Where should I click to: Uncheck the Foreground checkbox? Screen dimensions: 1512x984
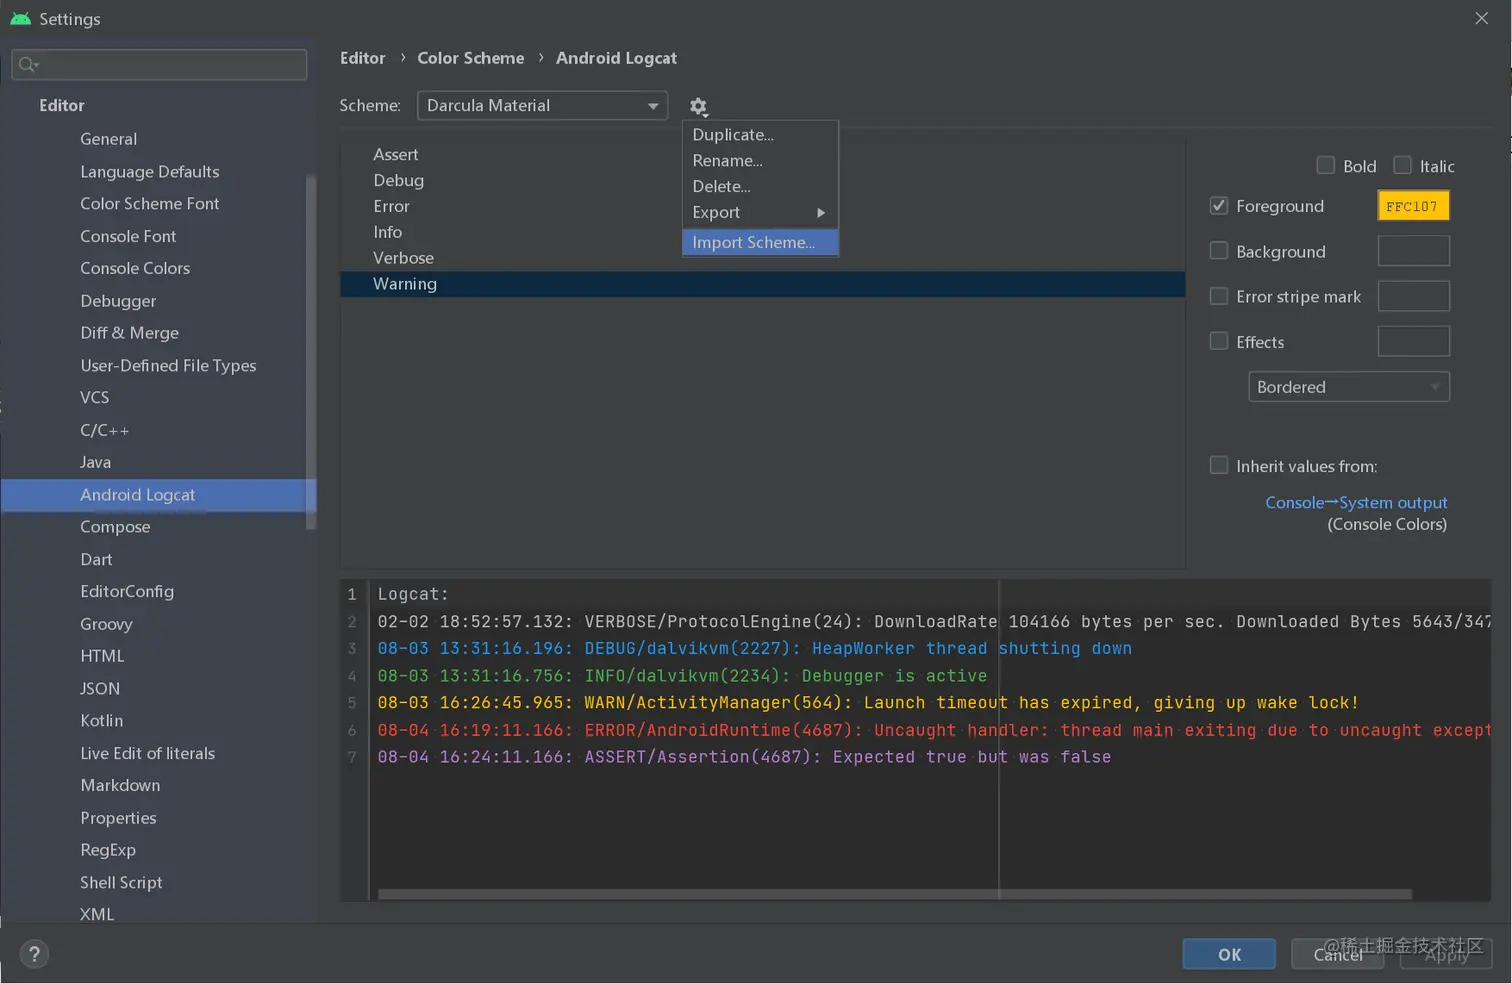click(x=1219, y=206)
